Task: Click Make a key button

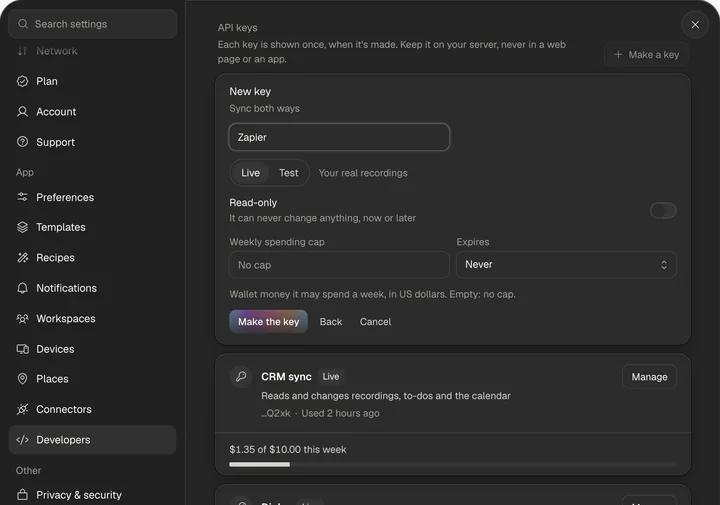Action: pyautogui.click(x=646, y=55)
